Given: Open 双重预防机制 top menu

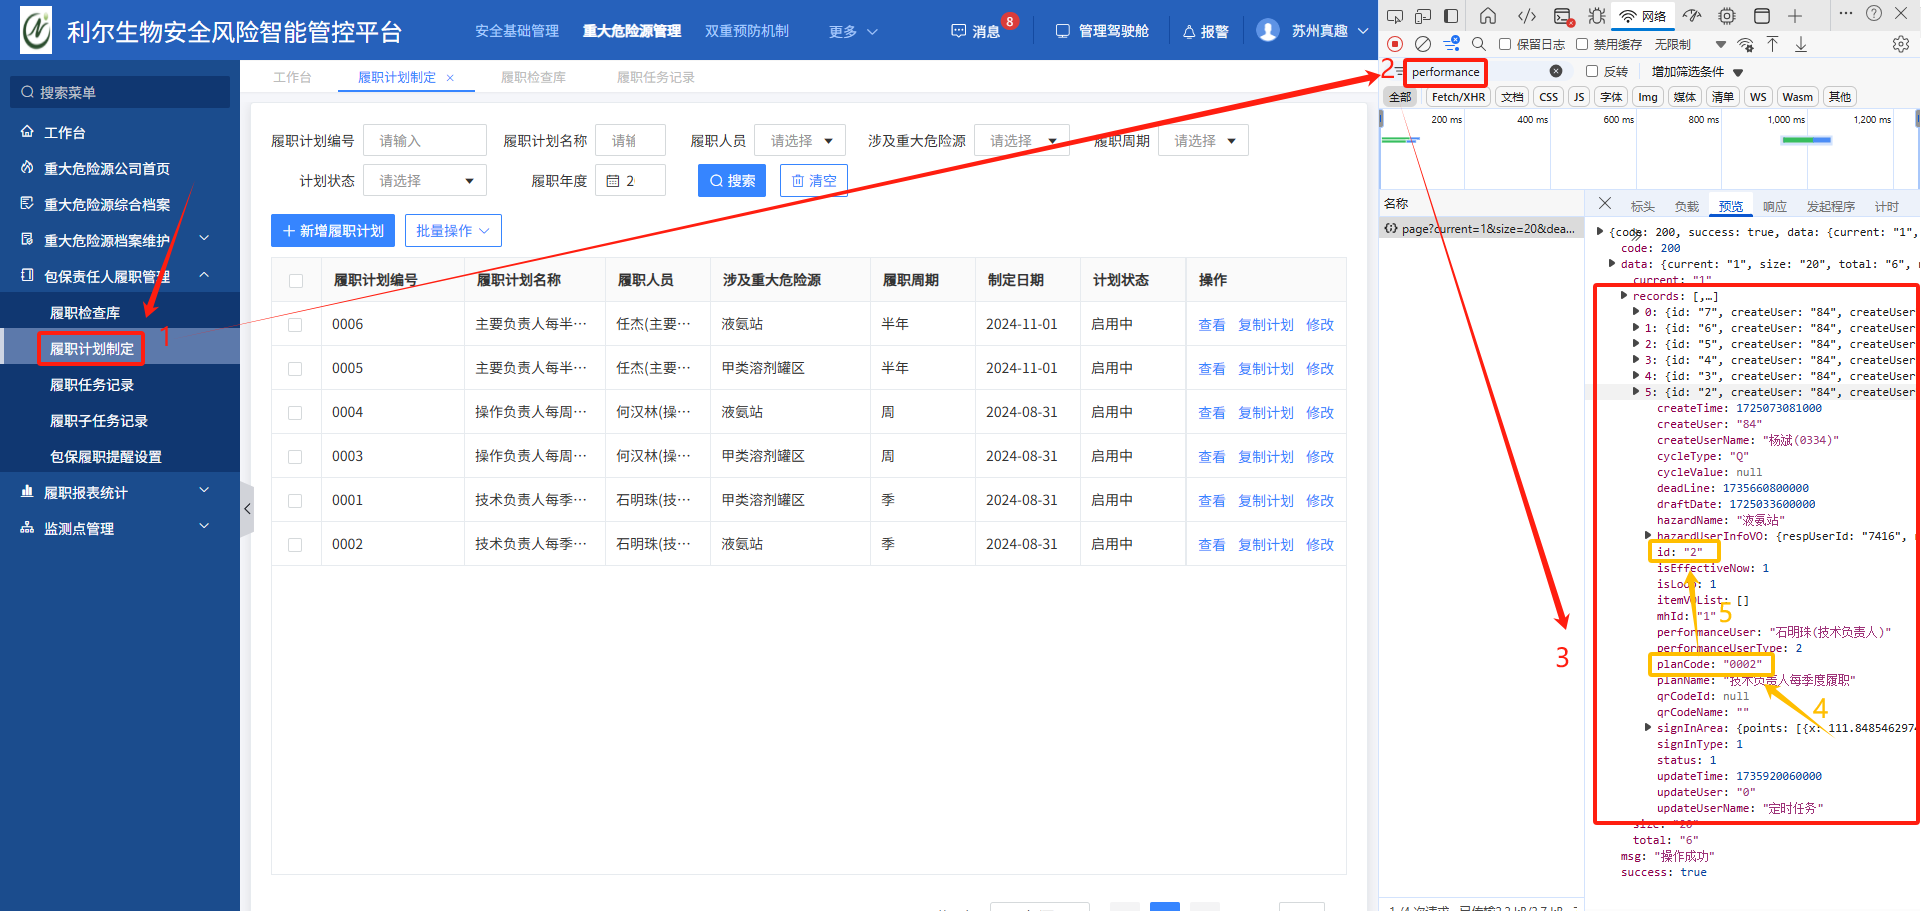Looking at the screenshot, I should (x=747, y=31).
